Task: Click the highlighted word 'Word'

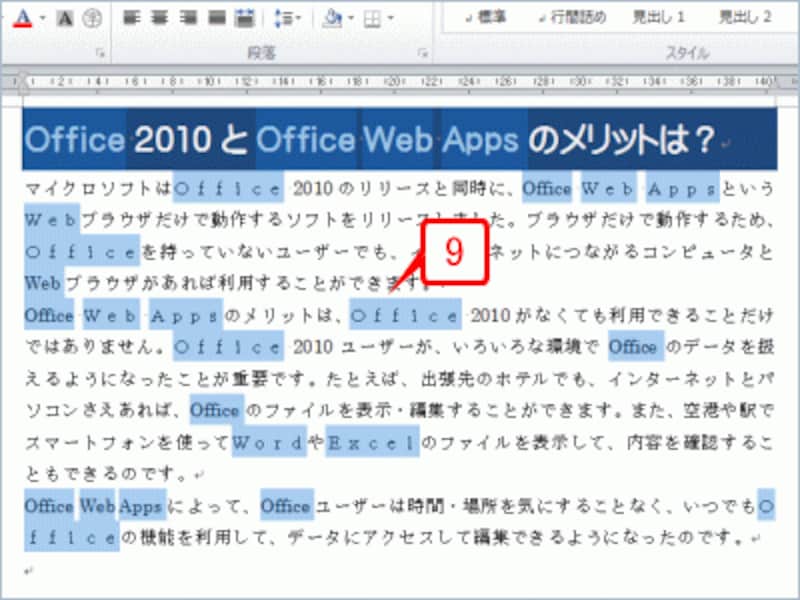Action: (x=269, y=442)
